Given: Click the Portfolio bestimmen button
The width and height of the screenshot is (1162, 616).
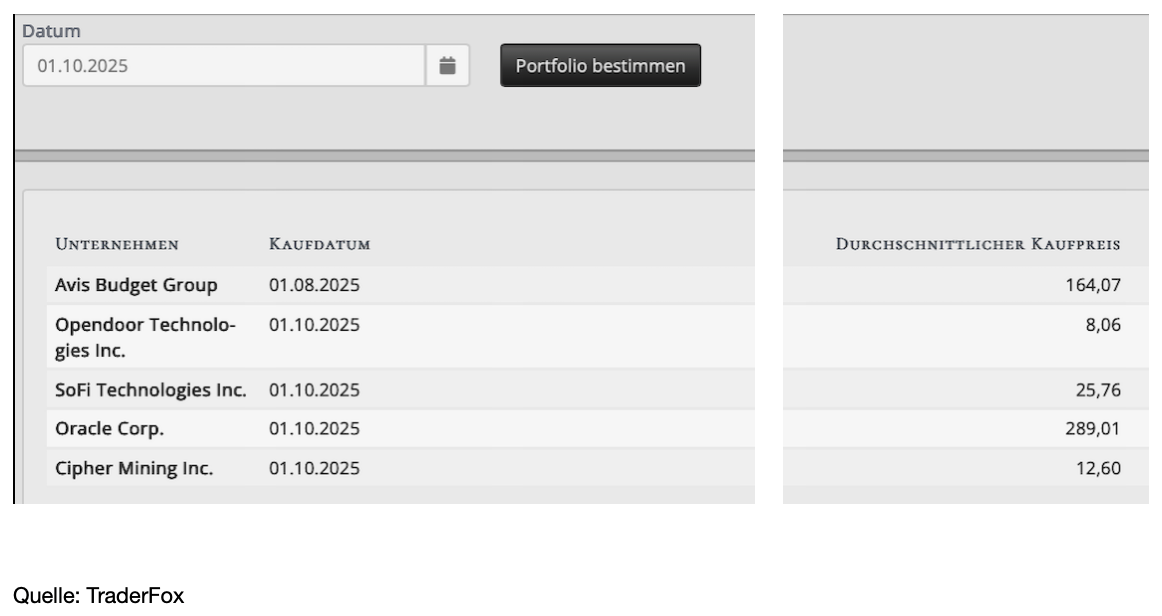Looking at the screenshot, I should [600, 66].
